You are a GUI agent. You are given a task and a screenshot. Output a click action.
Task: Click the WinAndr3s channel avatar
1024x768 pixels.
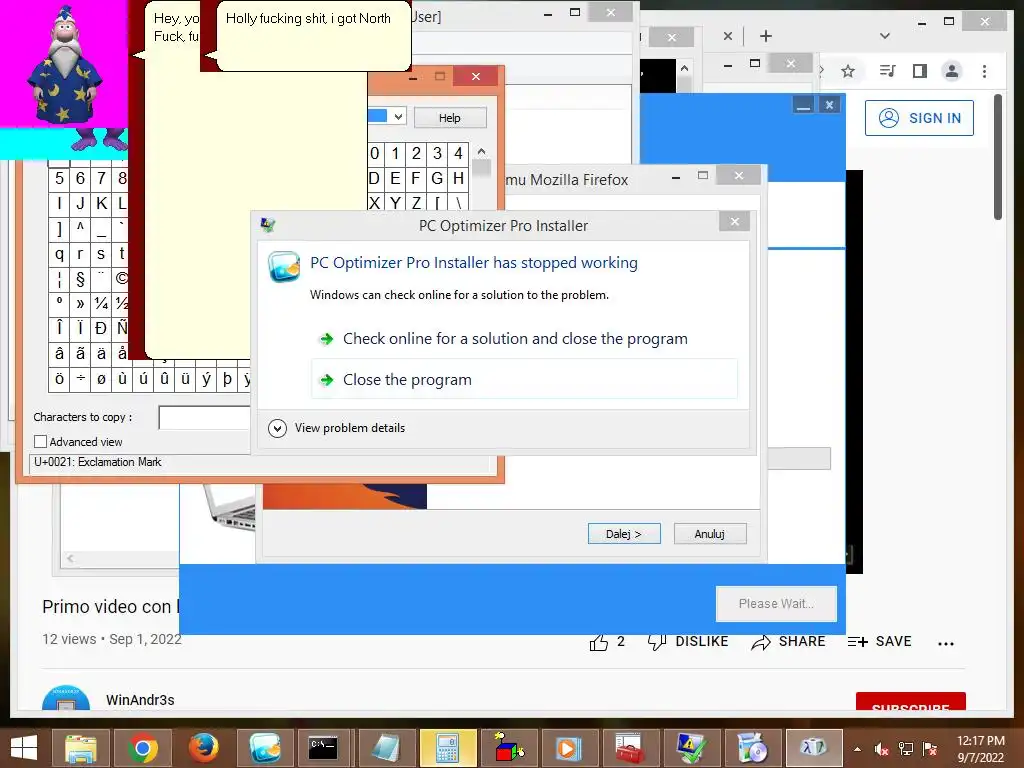tap(66, 697)
